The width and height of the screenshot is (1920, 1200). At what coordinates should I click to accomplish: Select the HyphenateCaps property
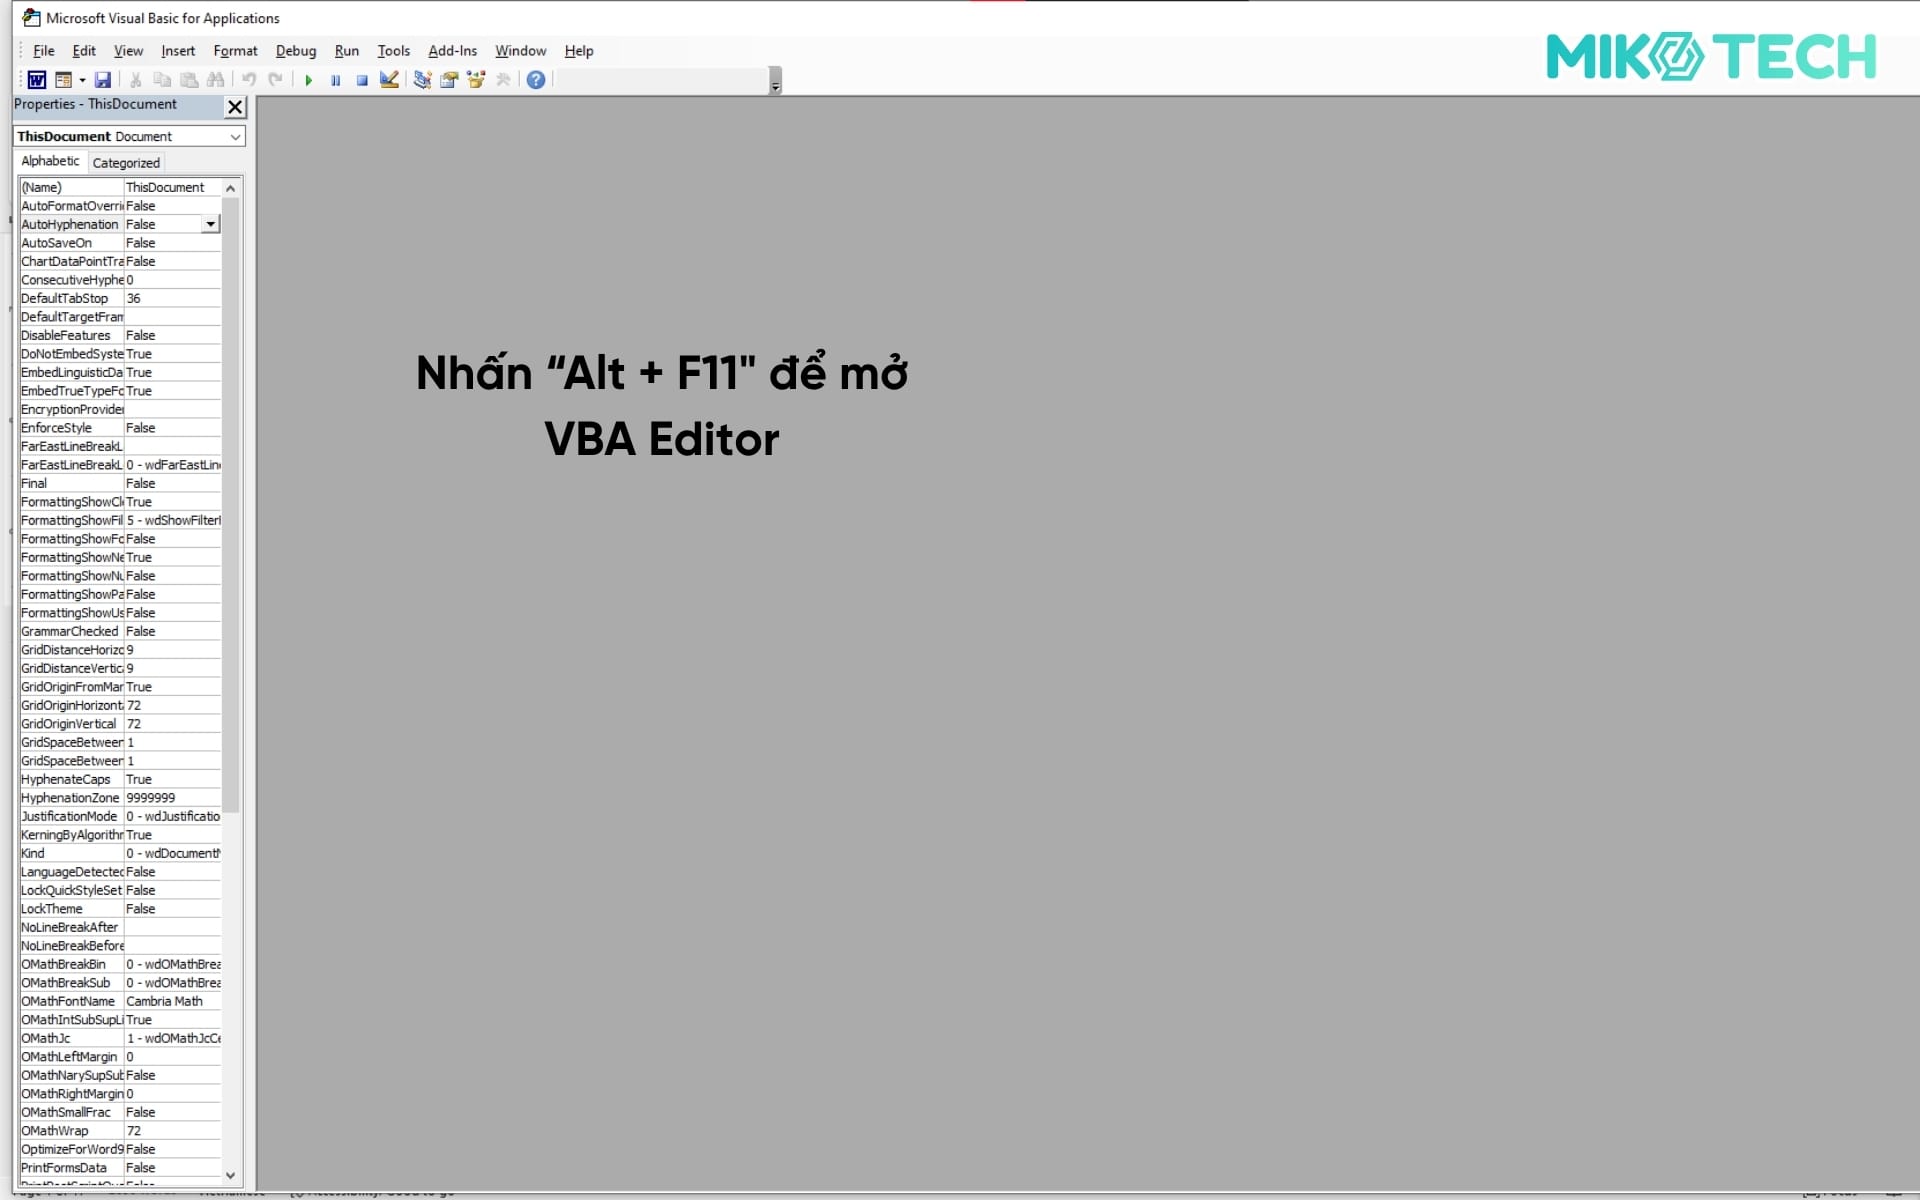tap(120, 780)
